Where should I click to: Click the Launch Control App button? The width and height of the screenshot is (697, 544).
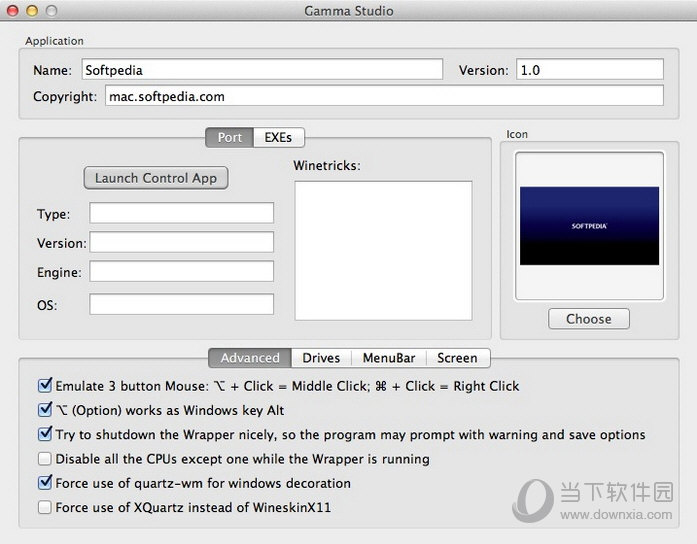click(156, 178)
